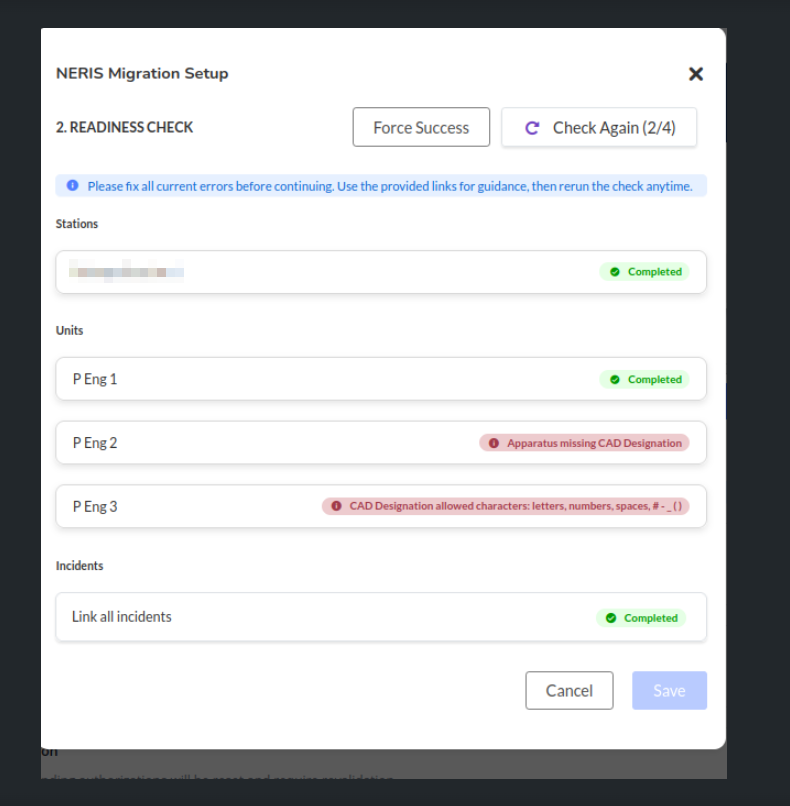Click green check icon for Link all incidents

610,618
